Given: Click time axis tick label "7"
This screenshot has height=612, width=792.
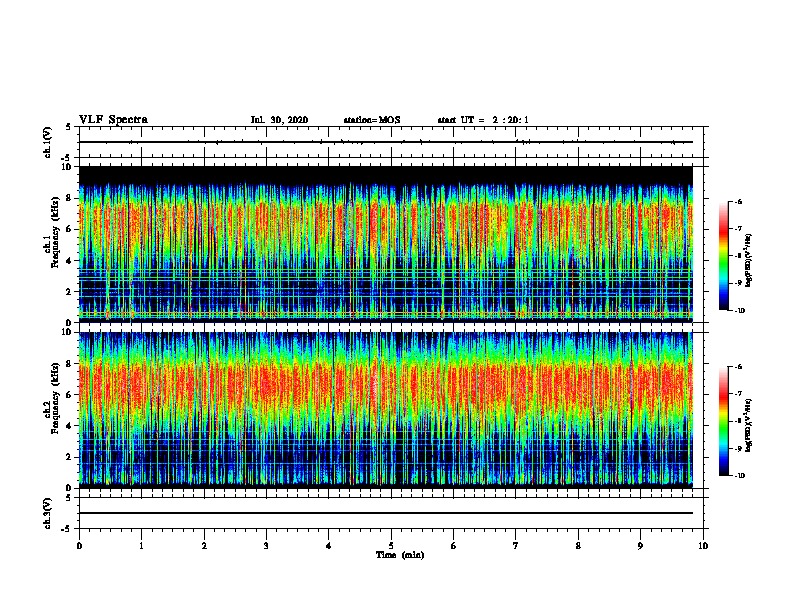Looking at the screenshot, I should (516, 546).
